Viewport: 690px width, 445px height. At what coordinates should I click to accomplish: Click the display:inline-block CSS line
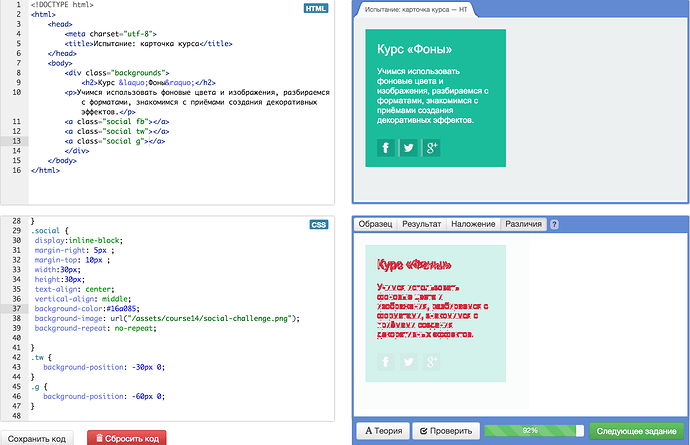point(79,240)
